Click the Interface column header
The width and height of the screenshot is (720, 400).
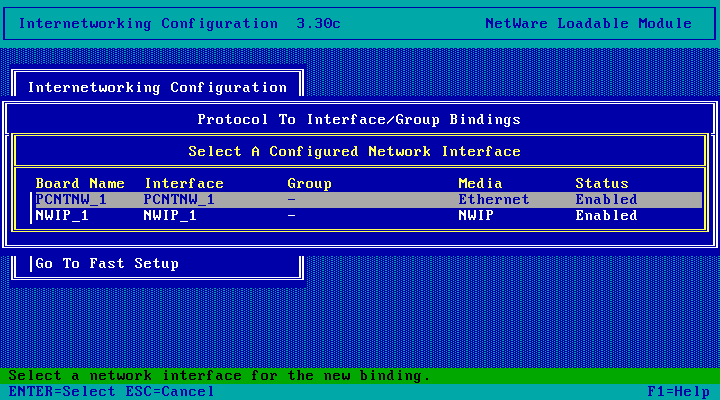(184, 184)
